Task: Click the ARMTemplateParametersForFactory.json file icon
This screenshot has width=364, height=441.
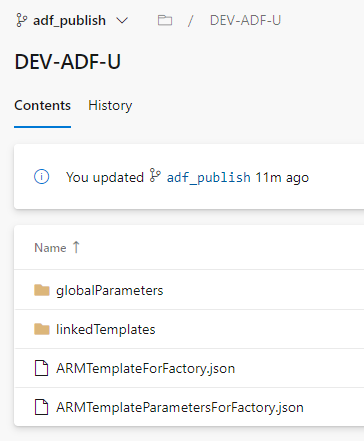Action: point(42,407)
